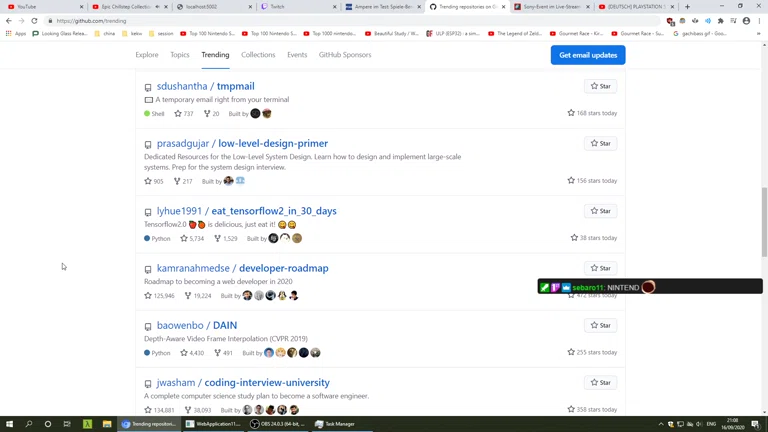Click first contributor avatar of DAIN

[269, 353]
